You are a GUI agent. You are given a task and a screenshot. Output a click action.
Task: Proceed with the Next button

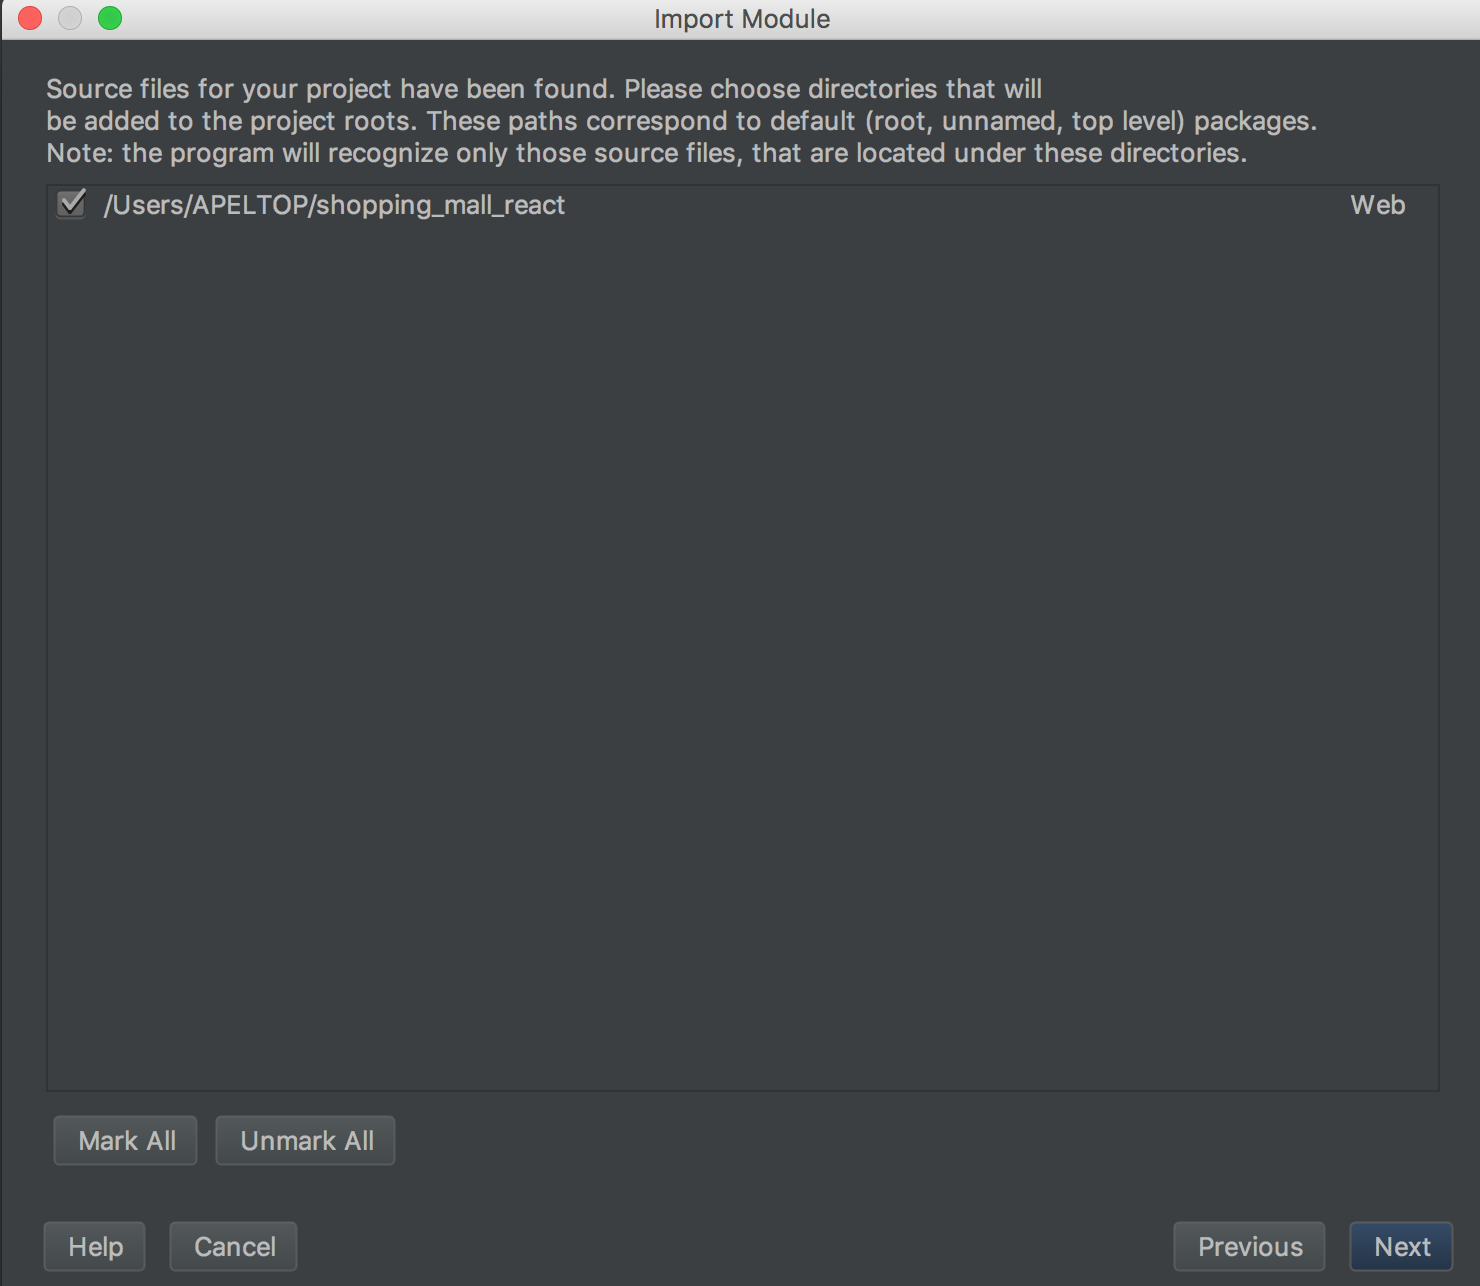point(1401,1246)
